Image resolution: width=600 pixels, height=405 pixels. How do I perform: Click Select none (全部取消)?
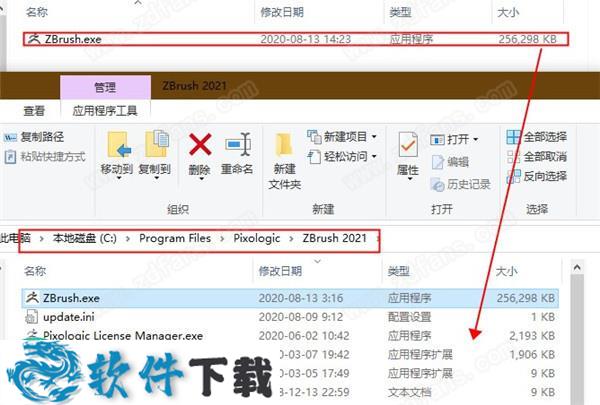click(514, 156)
